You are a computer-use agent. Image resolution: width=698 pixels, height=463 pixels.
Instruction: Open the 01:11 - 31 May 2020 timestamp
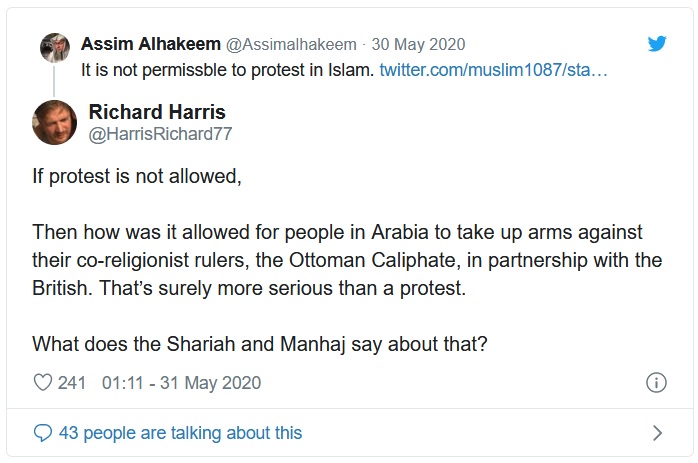coord(181,382)
